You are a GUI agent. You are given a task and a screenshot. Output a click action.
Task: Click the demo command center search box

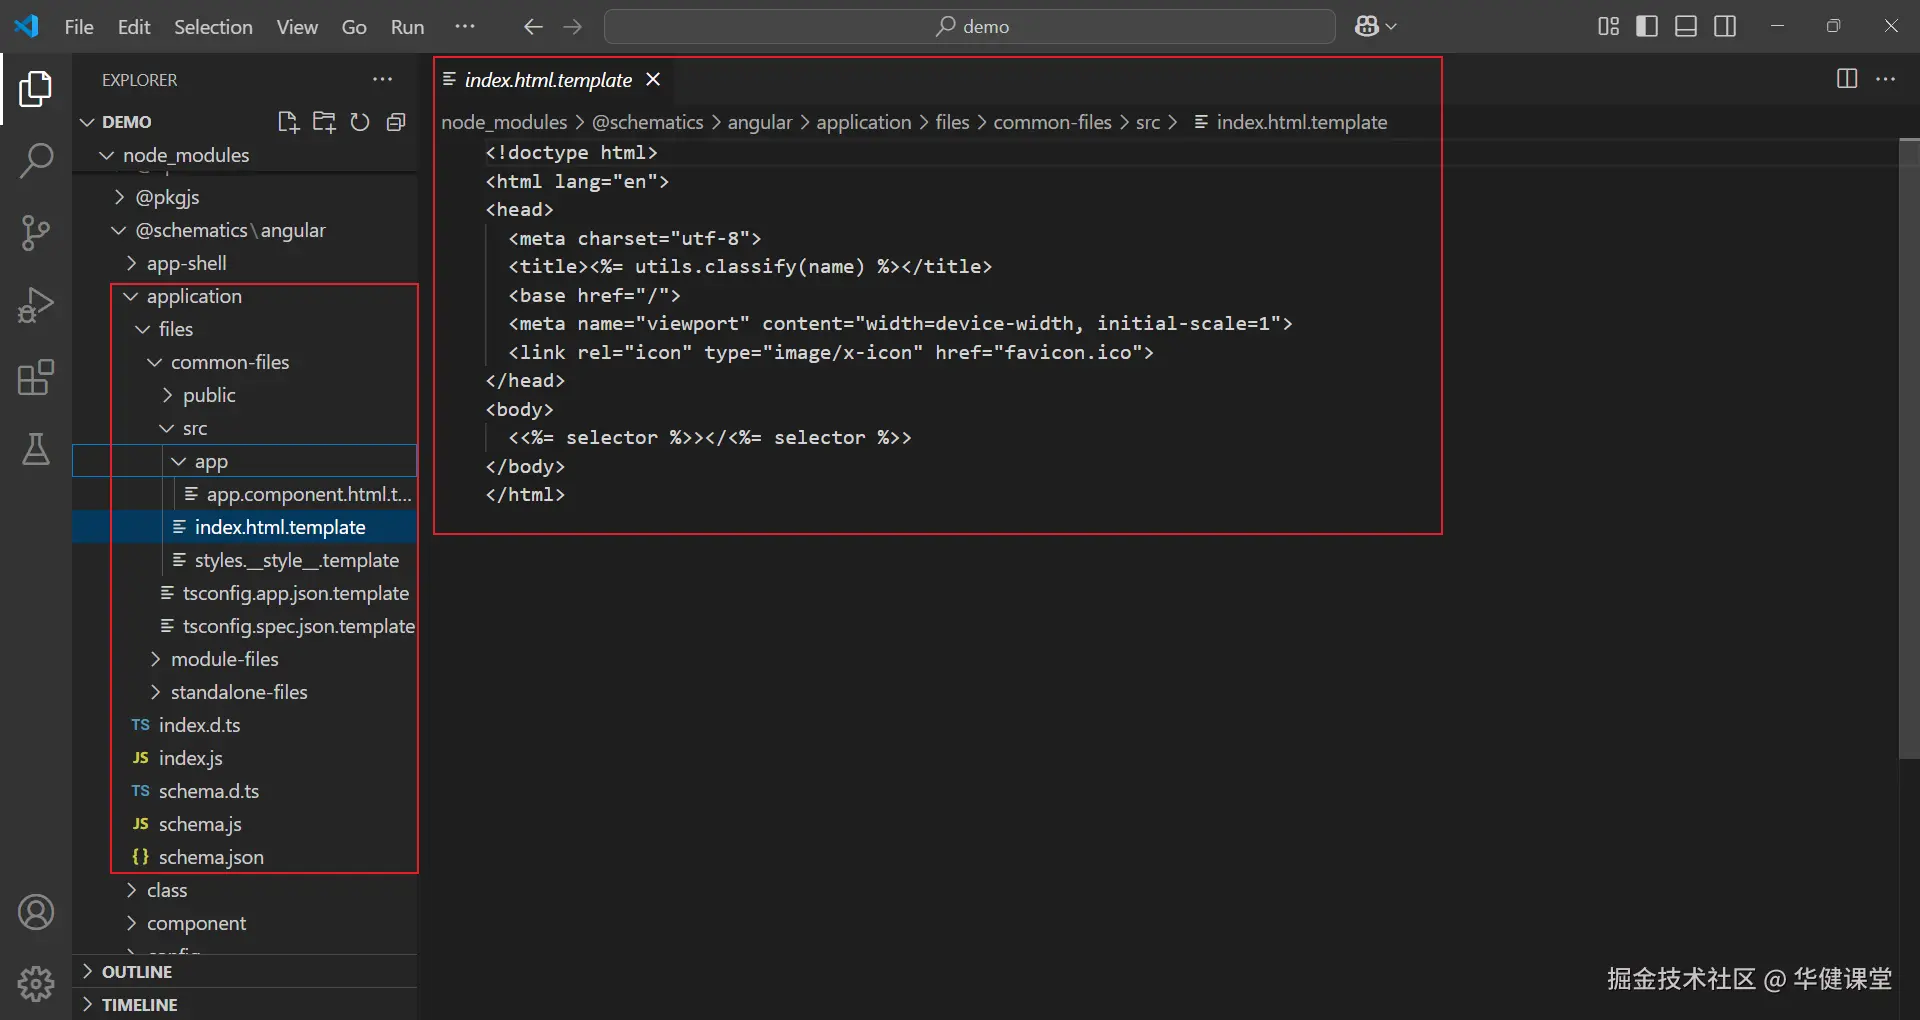click(970, 27)
